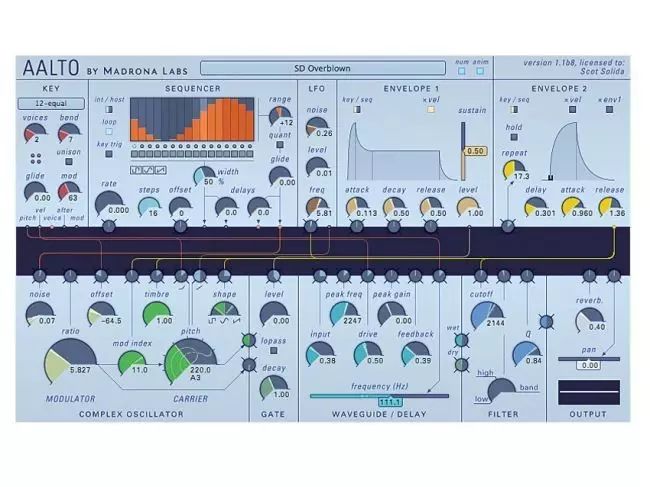
Task: Toggle the num display button
Action: pos(461,73)
